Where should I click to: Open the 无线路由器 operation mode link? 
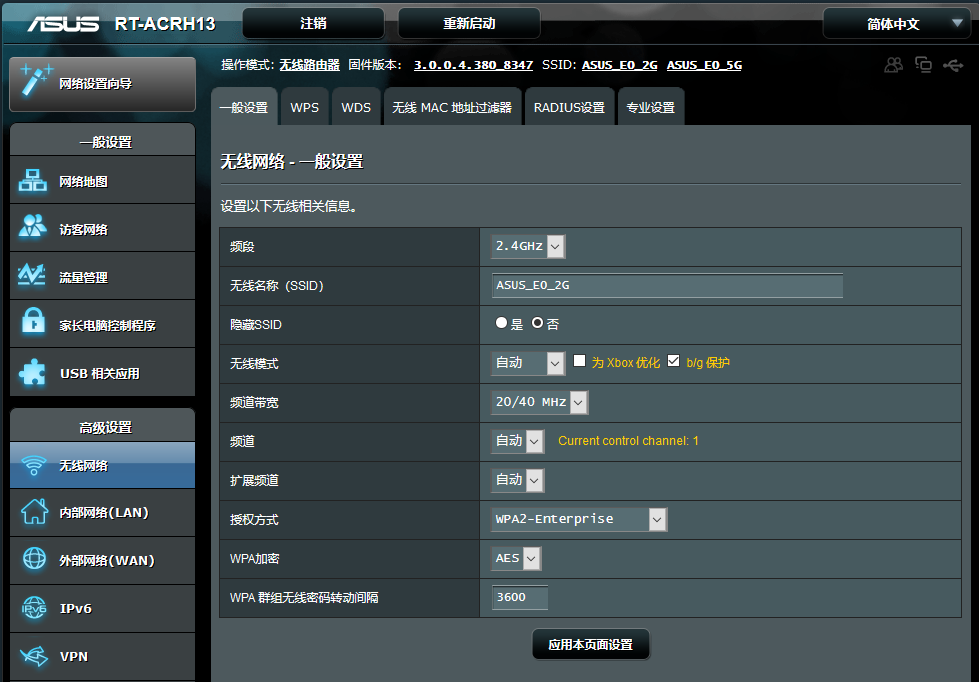310,65
